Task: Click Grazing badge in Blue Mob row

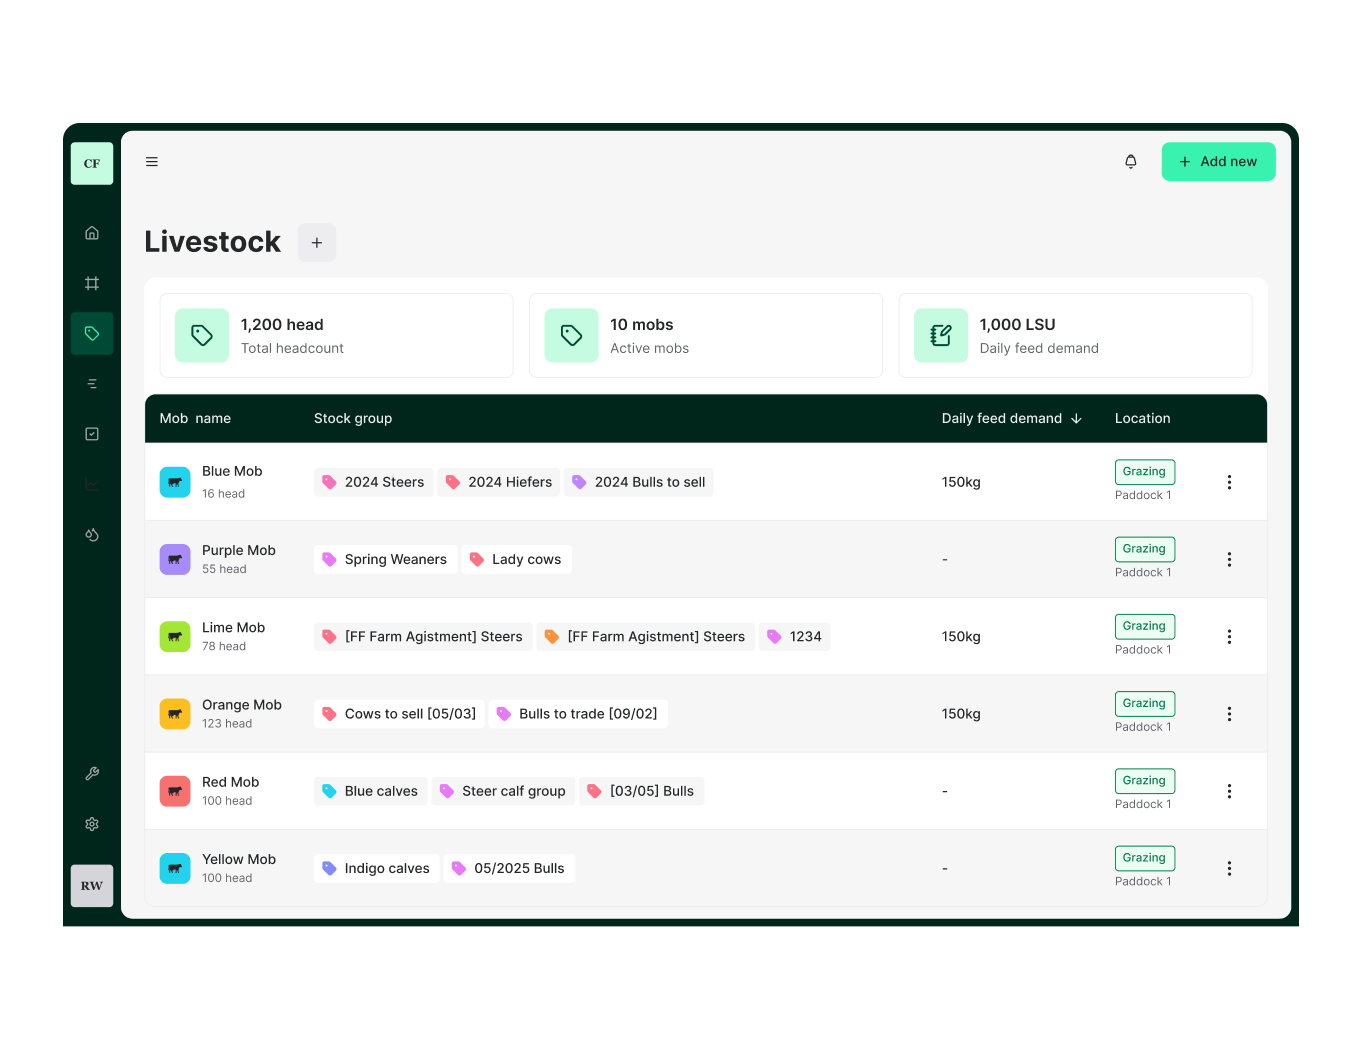Action: [x=1145, y=472]
